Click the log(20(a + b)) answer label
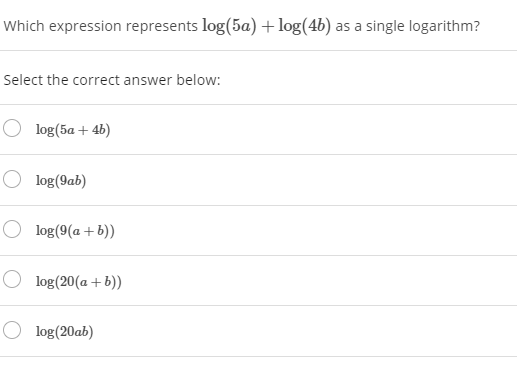 pyautogui.click(x=79, y=281)
